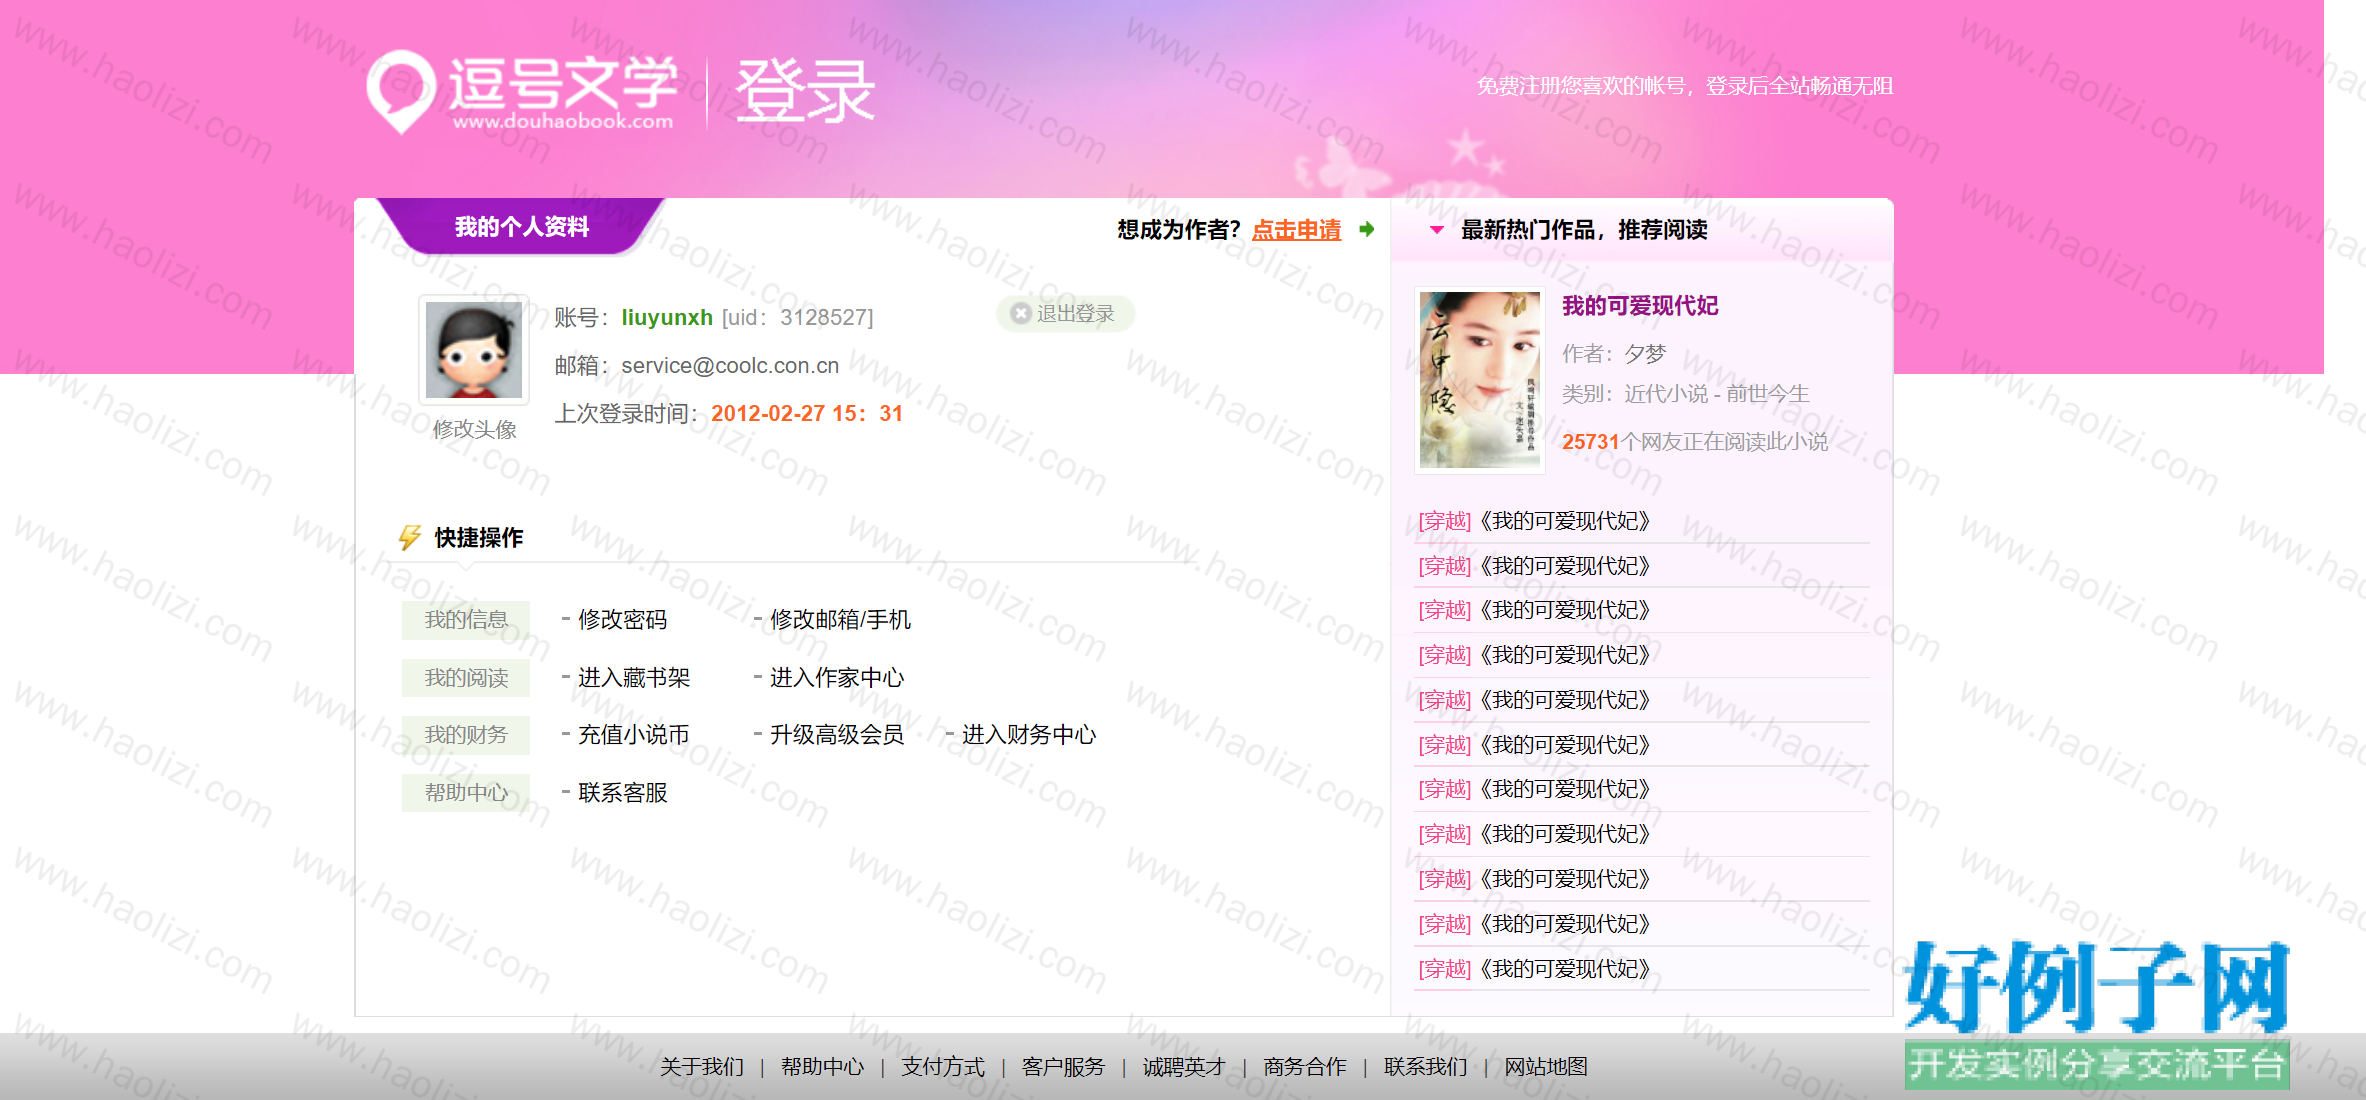Screen dimensions: 2366x1100
Task: Click 联系我们 in the footer
Action: [1426, 1067]
